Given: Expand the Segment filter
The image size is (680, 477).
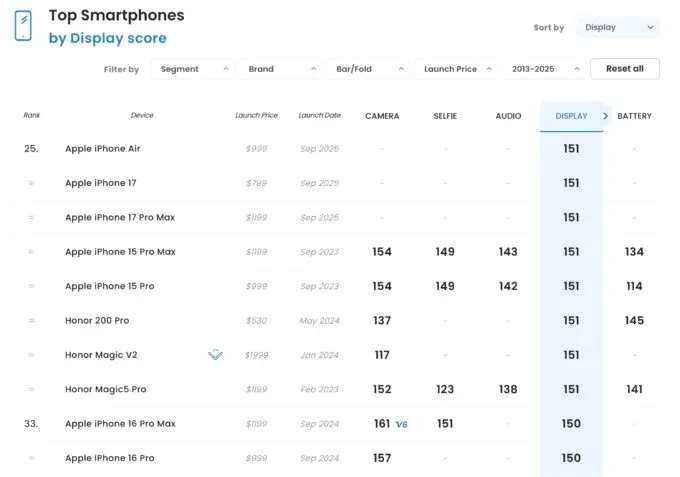Looking at the screenshot, I should 194,69.
